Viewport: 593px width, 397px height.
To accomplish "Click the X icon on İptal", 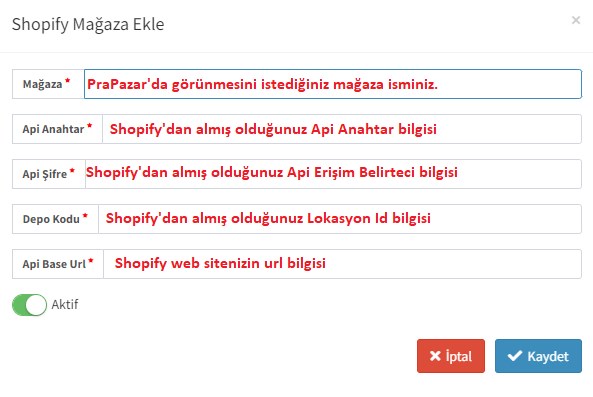I will point(435,356).
